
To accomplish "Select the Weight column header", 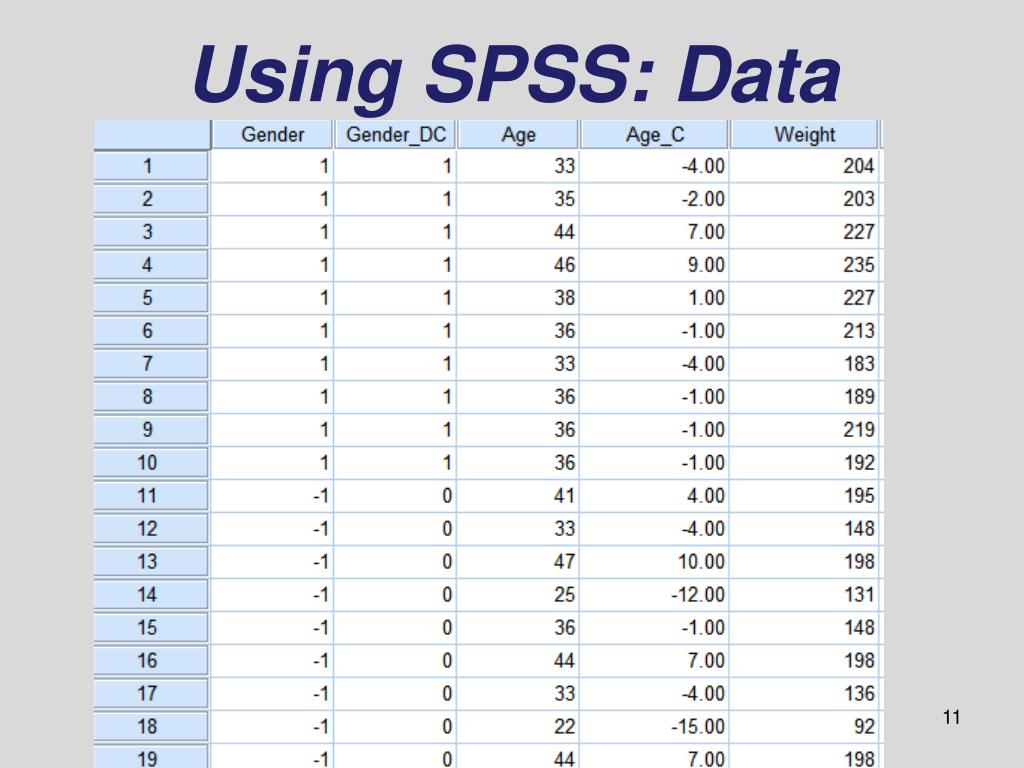I will [x=804, y=135].
